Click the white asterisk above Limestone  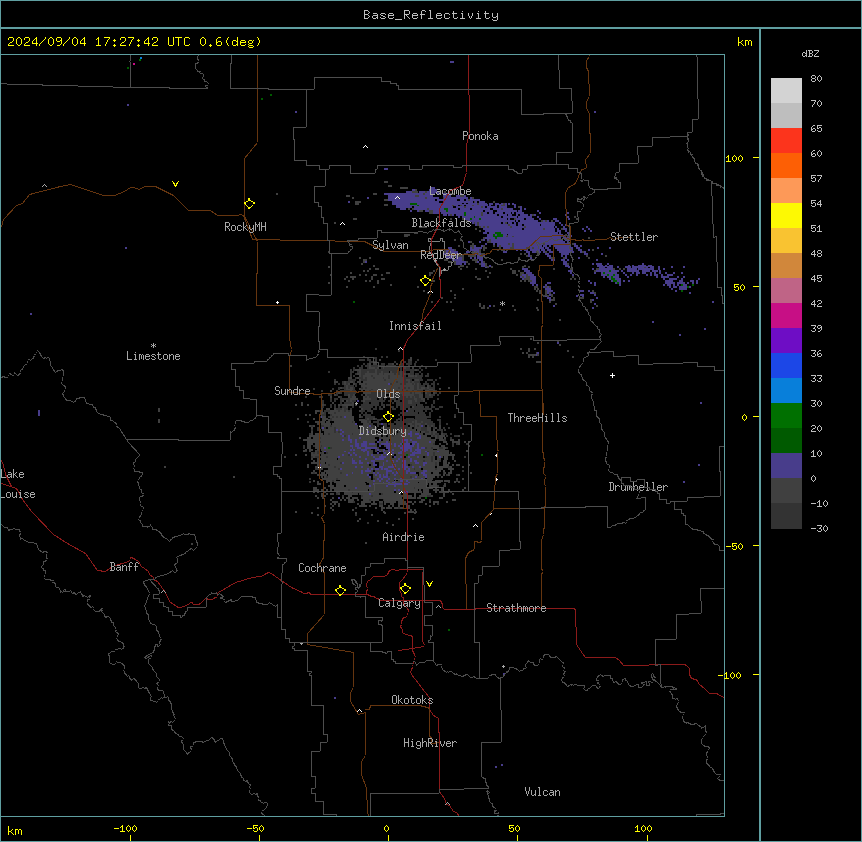[153, 346]
